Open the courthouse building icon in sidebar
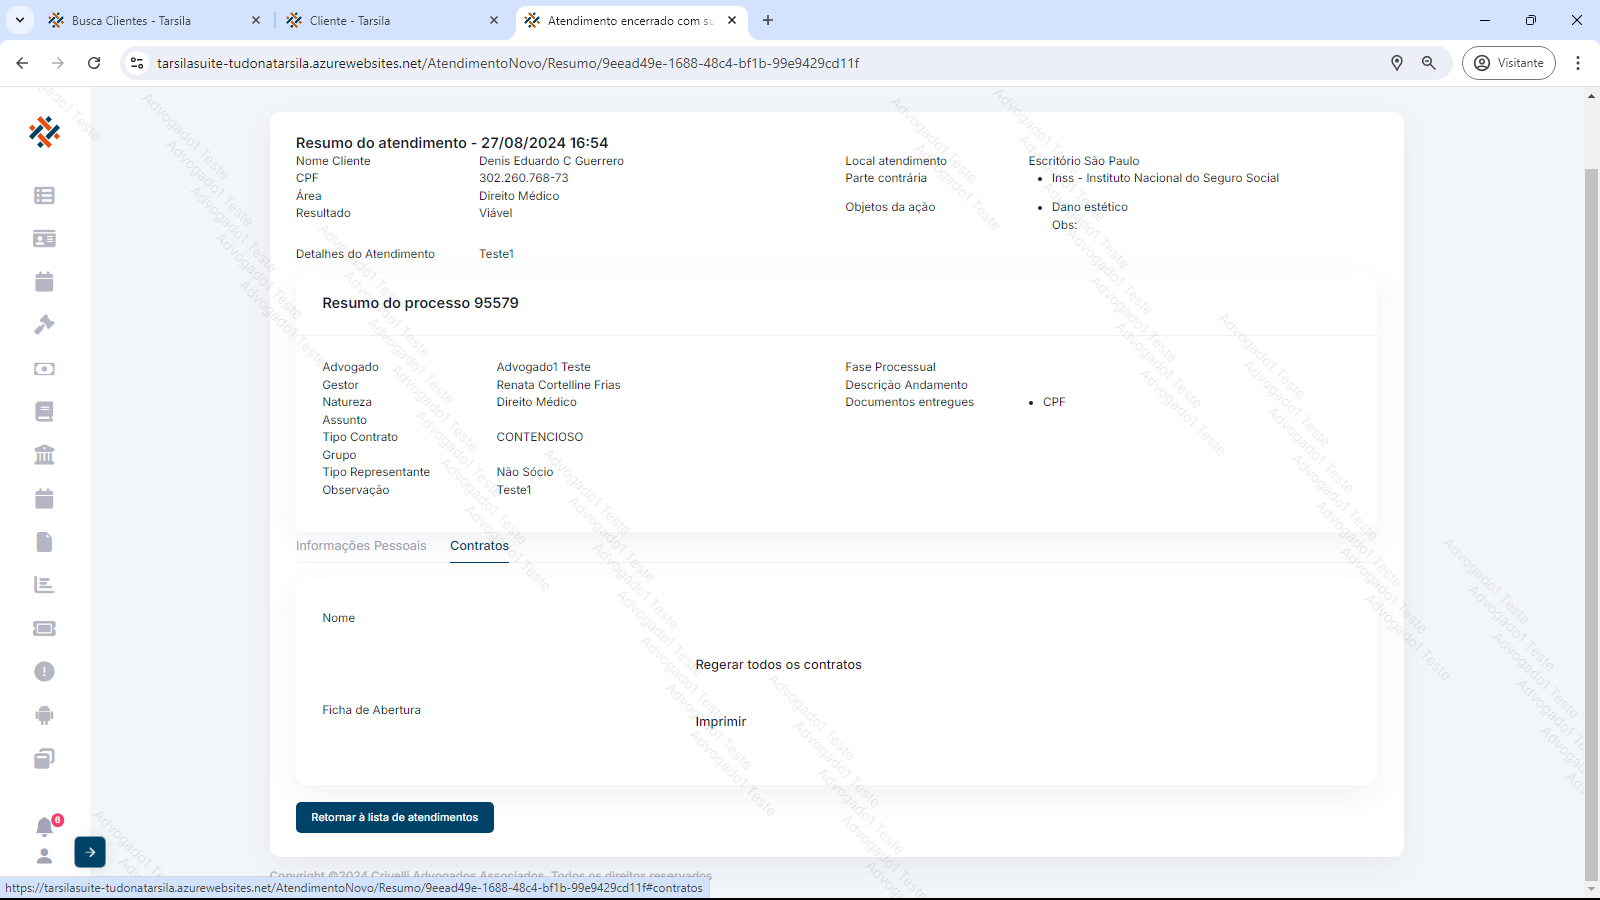 click(x=44, y=455)
